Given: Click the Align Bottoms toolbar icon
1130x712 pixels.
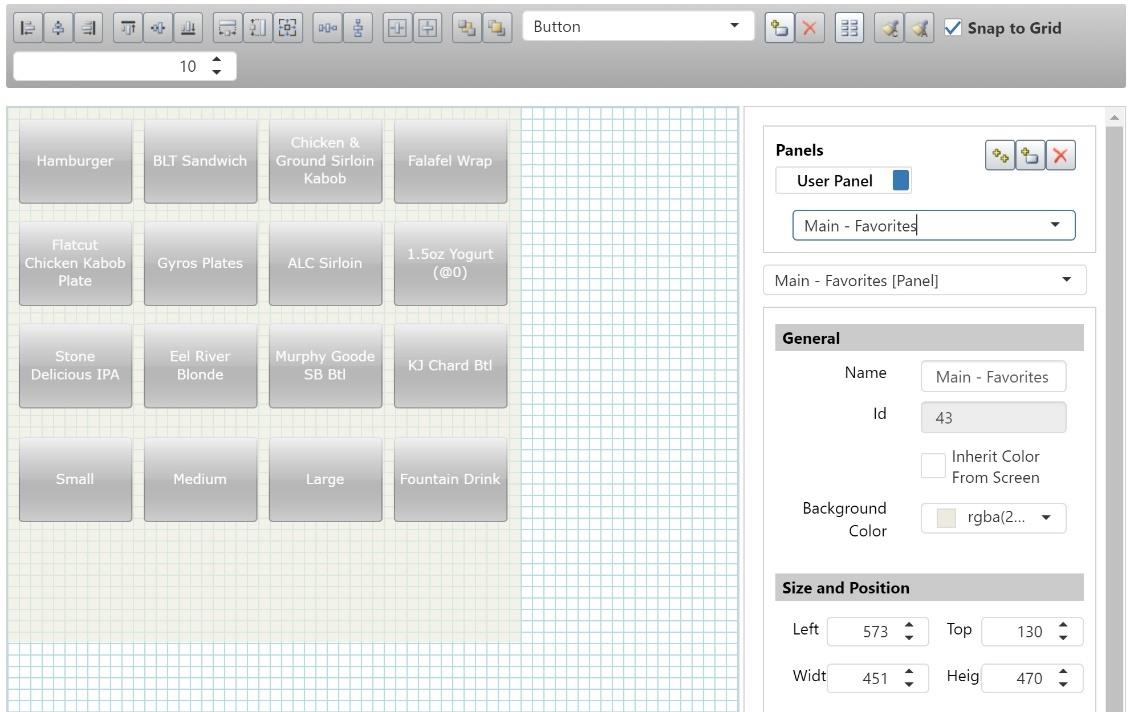Looking at the screenshot, I should point(188,28).
